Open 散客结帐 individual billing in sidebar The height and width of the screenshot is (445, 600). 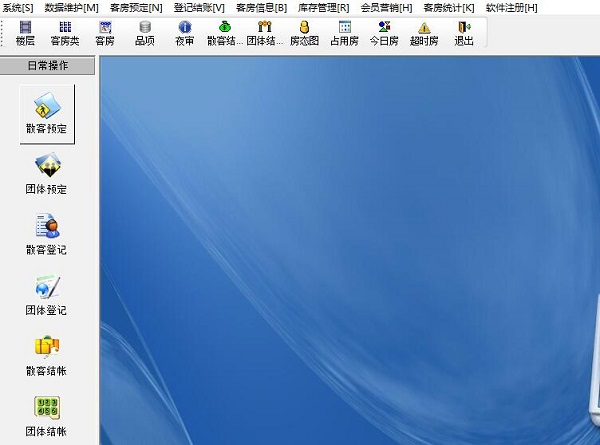pyautogui.click(x=47, y=355)
